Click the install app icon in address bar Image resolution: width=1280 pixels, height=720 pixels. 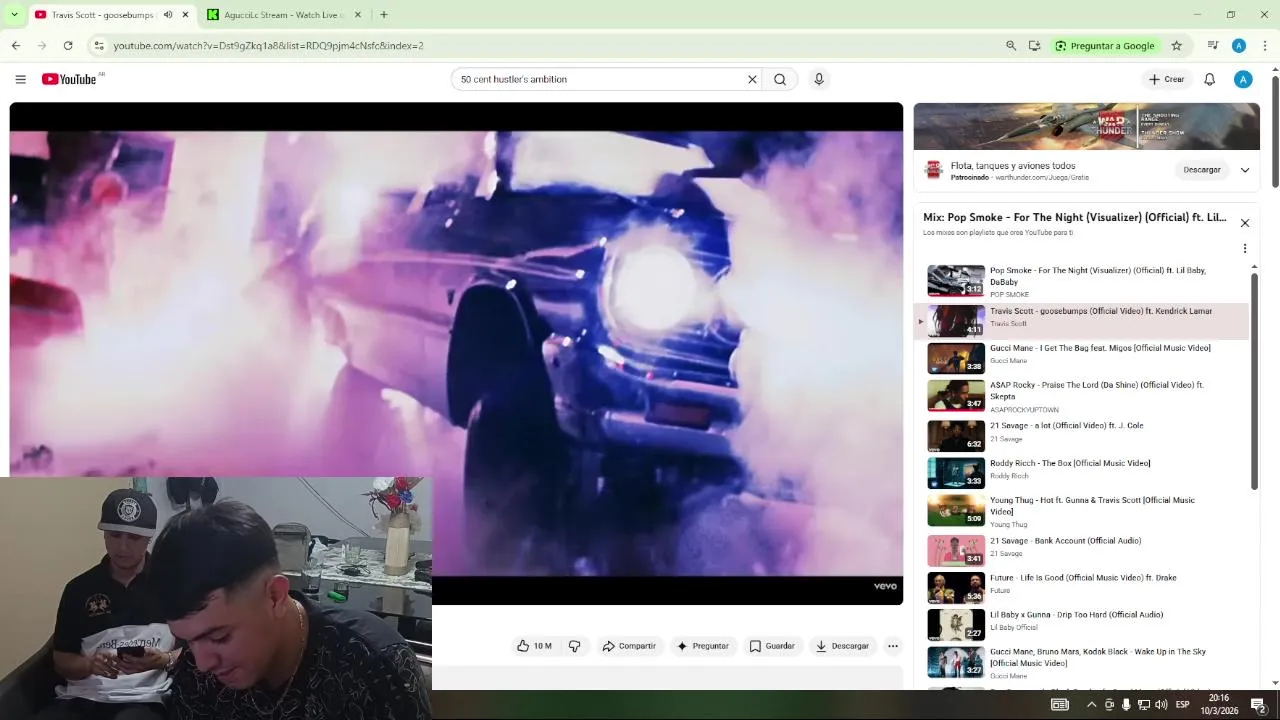[1034, 45]
